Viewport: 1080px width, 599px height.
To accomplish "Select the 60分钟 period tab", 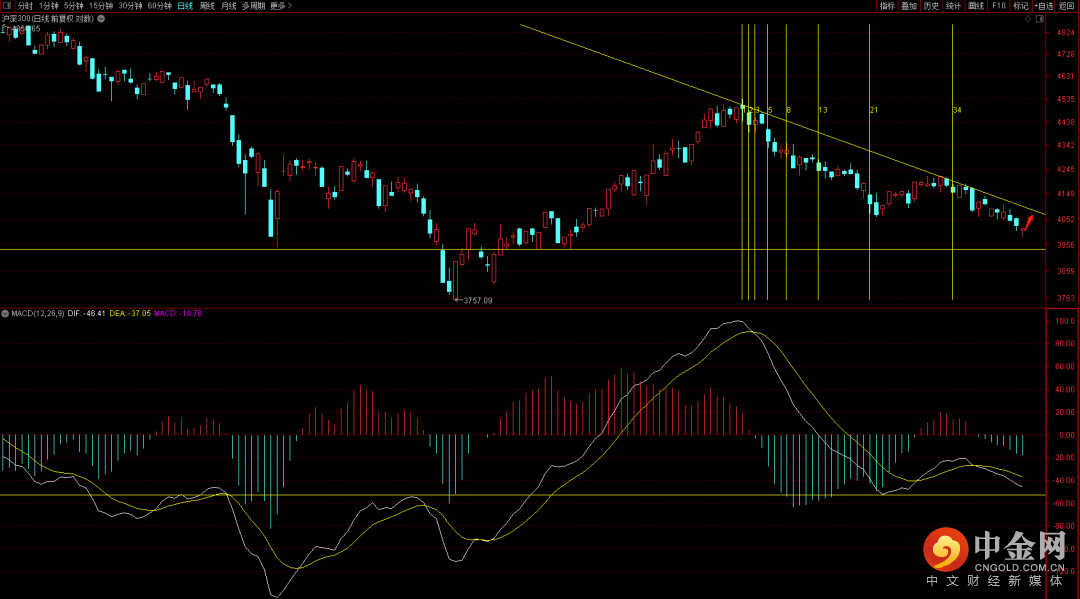I will coord(159,6).
